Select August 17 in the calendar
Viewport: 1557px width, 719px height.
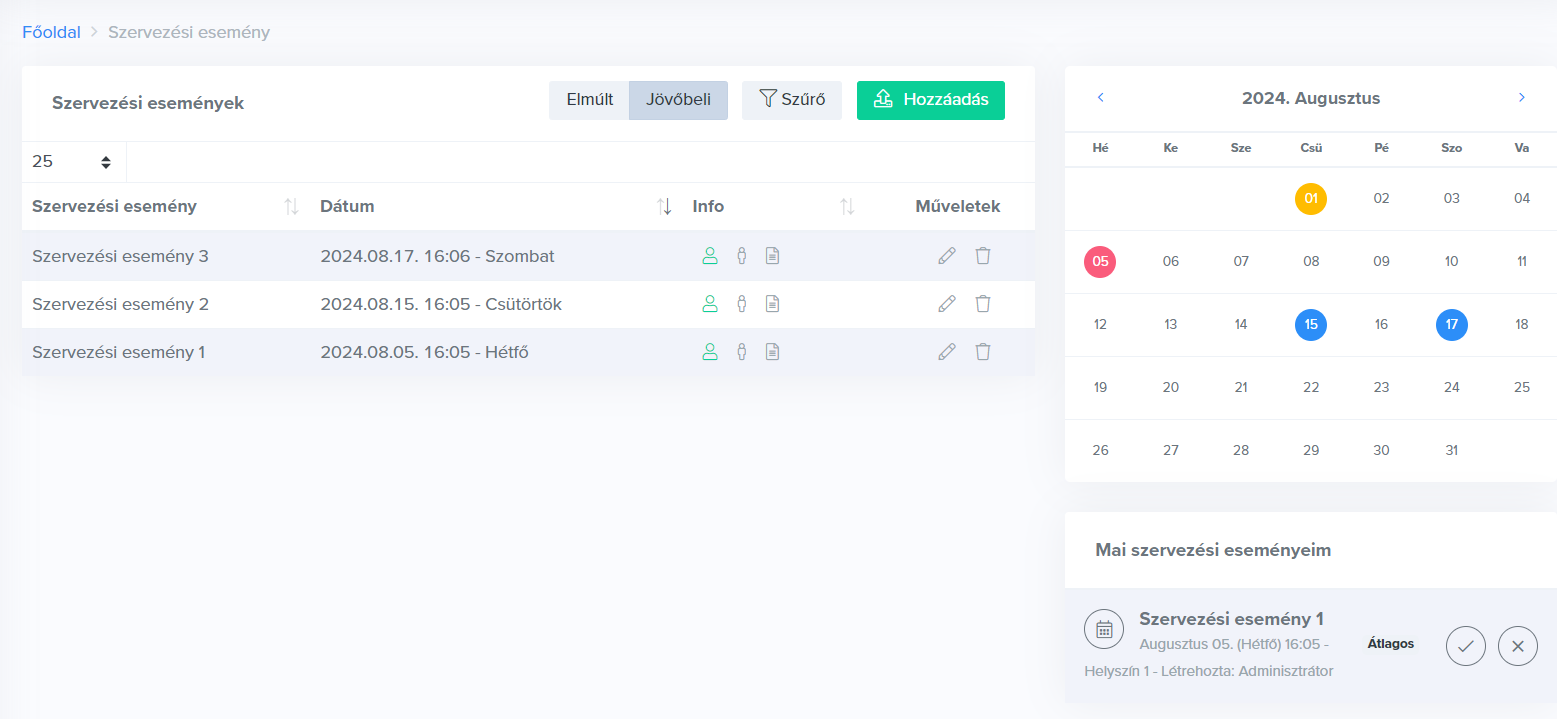[1452, 325]
